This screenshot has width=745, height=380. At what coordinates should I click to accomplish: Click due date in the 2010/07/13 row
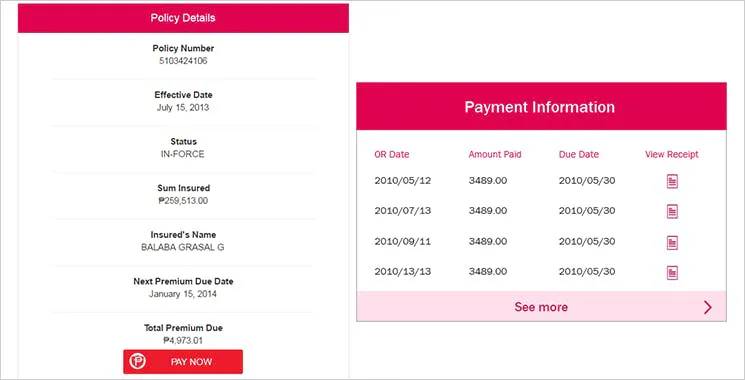587,210
